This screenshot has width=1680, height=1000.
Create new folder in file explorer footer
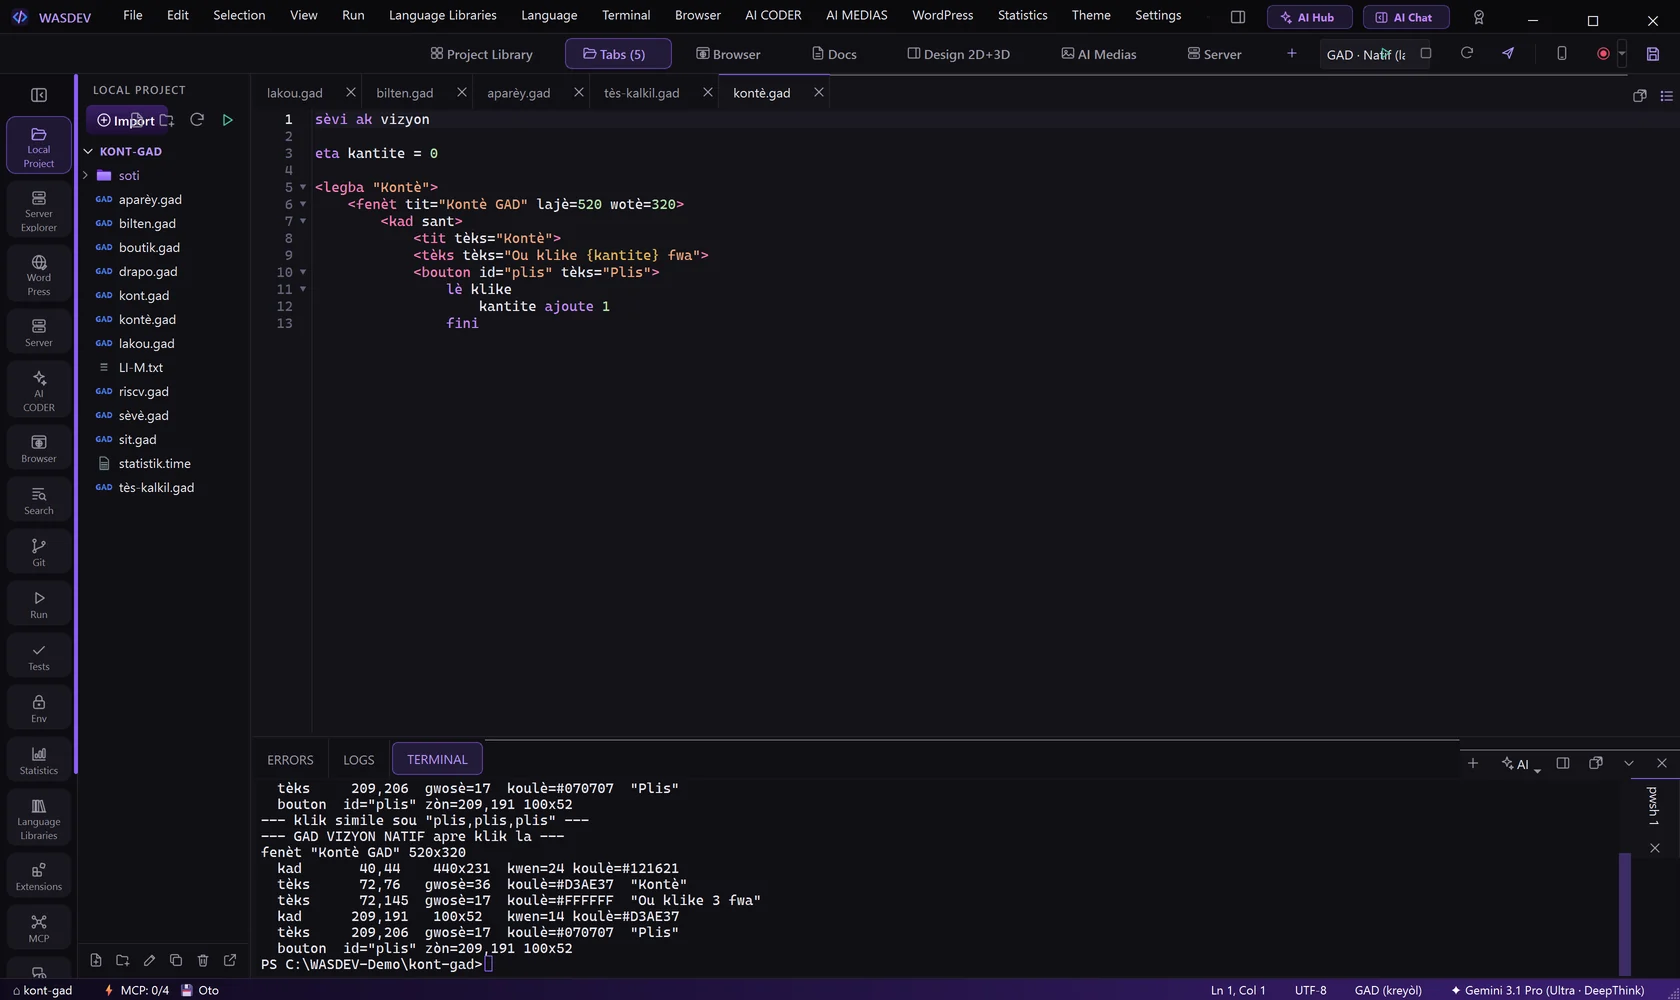[123, 960]
